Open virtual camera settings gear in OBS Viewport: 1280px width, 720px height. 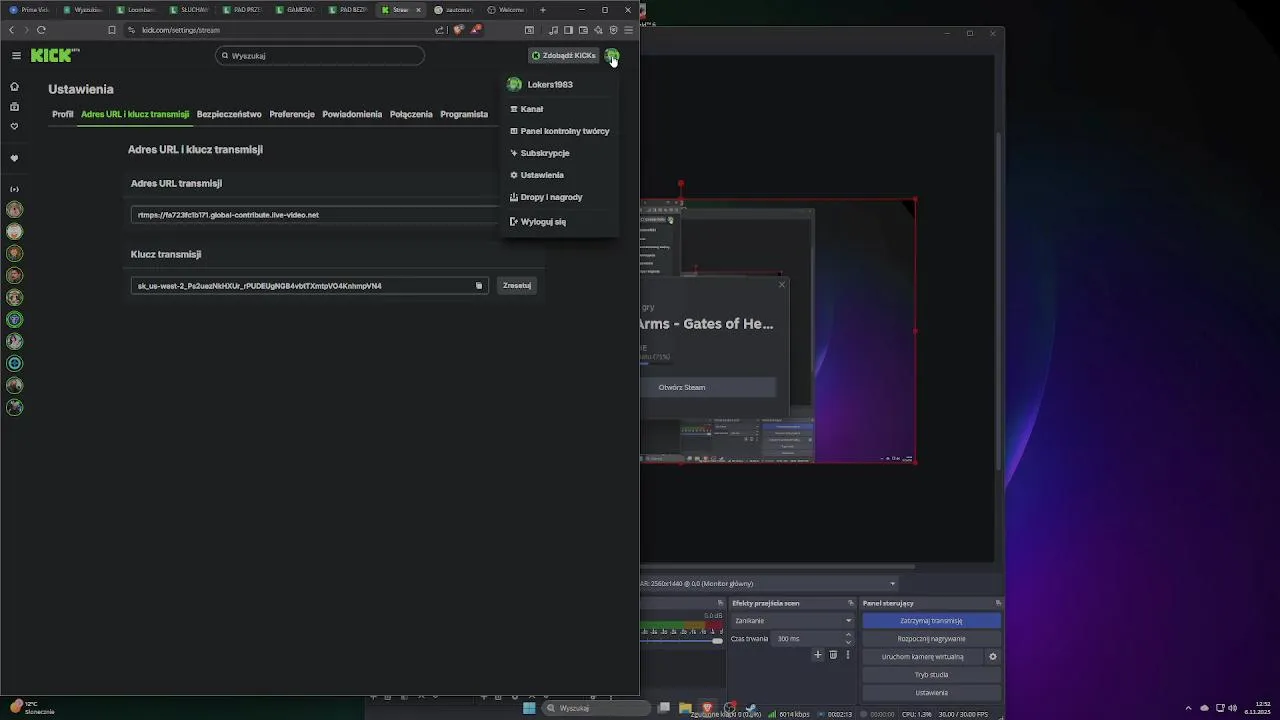click(x=993, y=657)
